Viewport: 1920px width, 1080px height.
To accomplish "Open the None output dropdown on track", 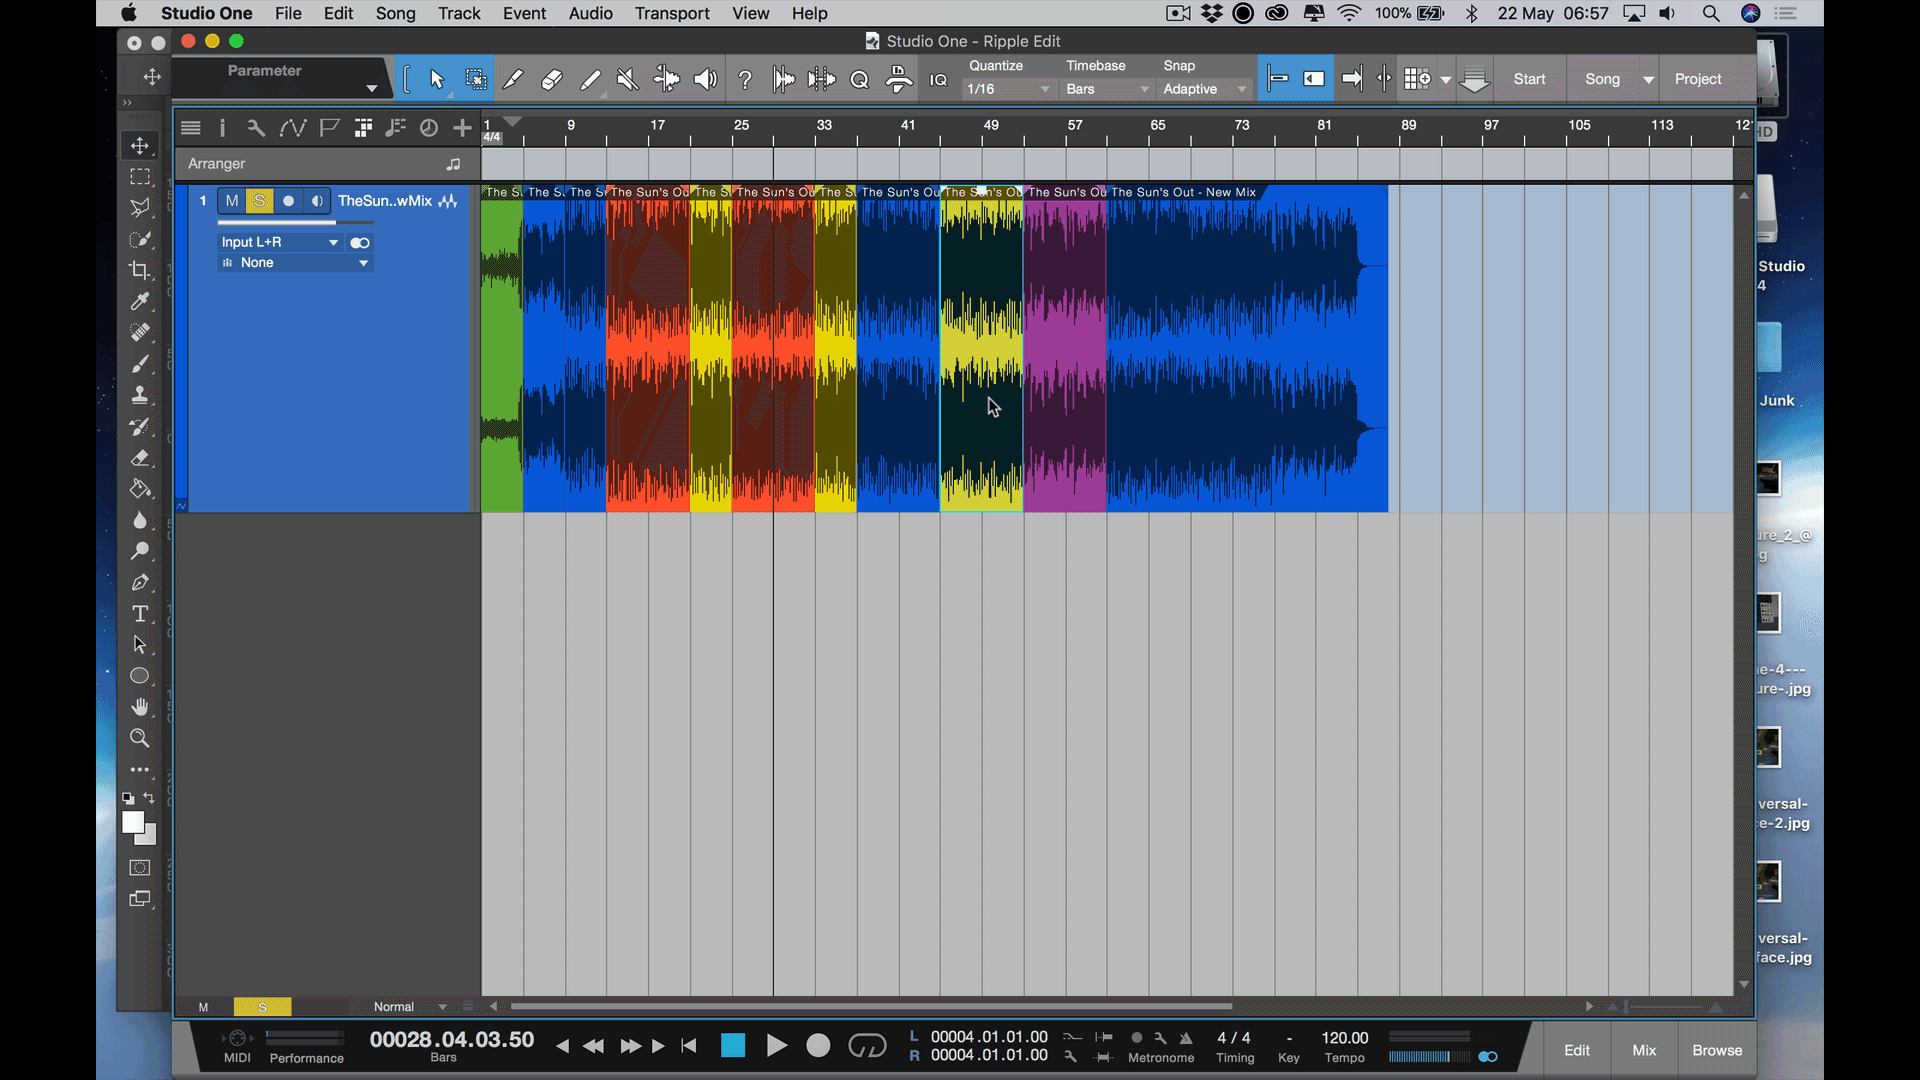I will [295, 263].
